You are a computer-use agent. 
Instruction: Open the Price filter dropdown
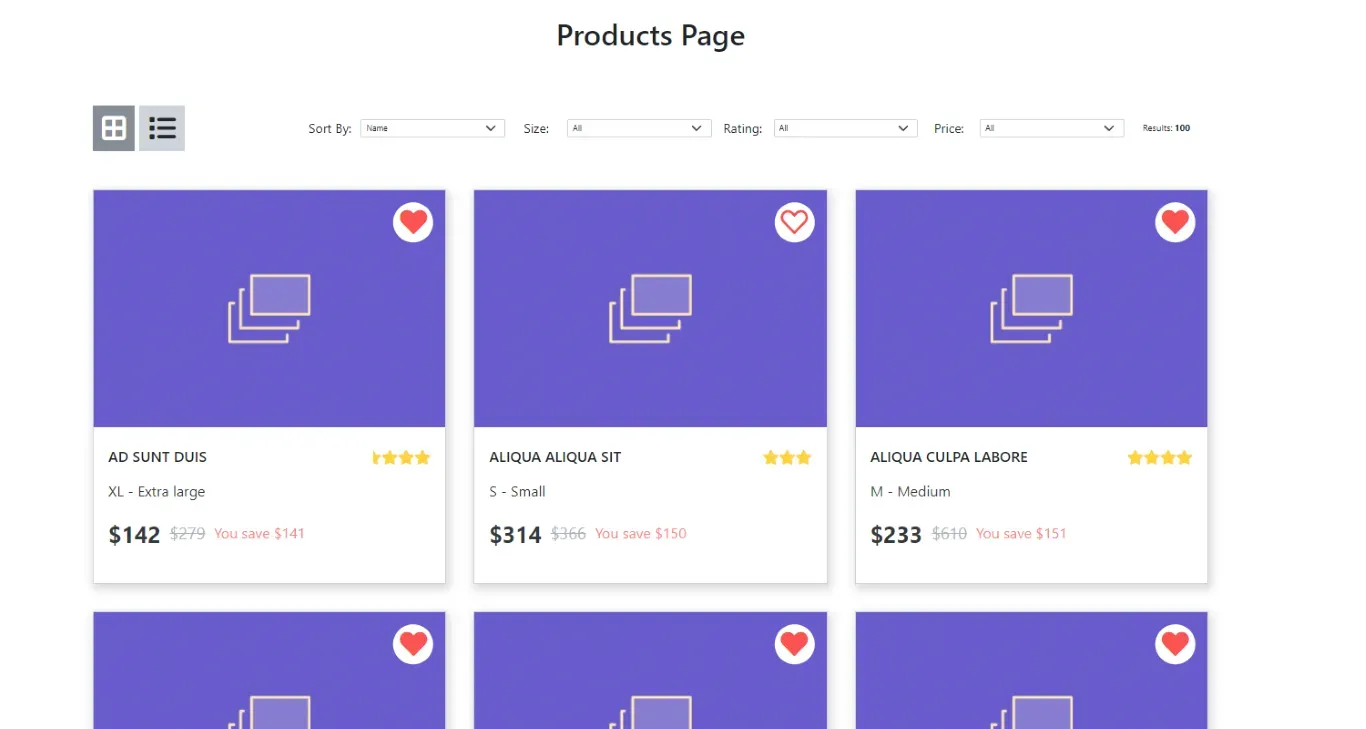pos(1050,128)
